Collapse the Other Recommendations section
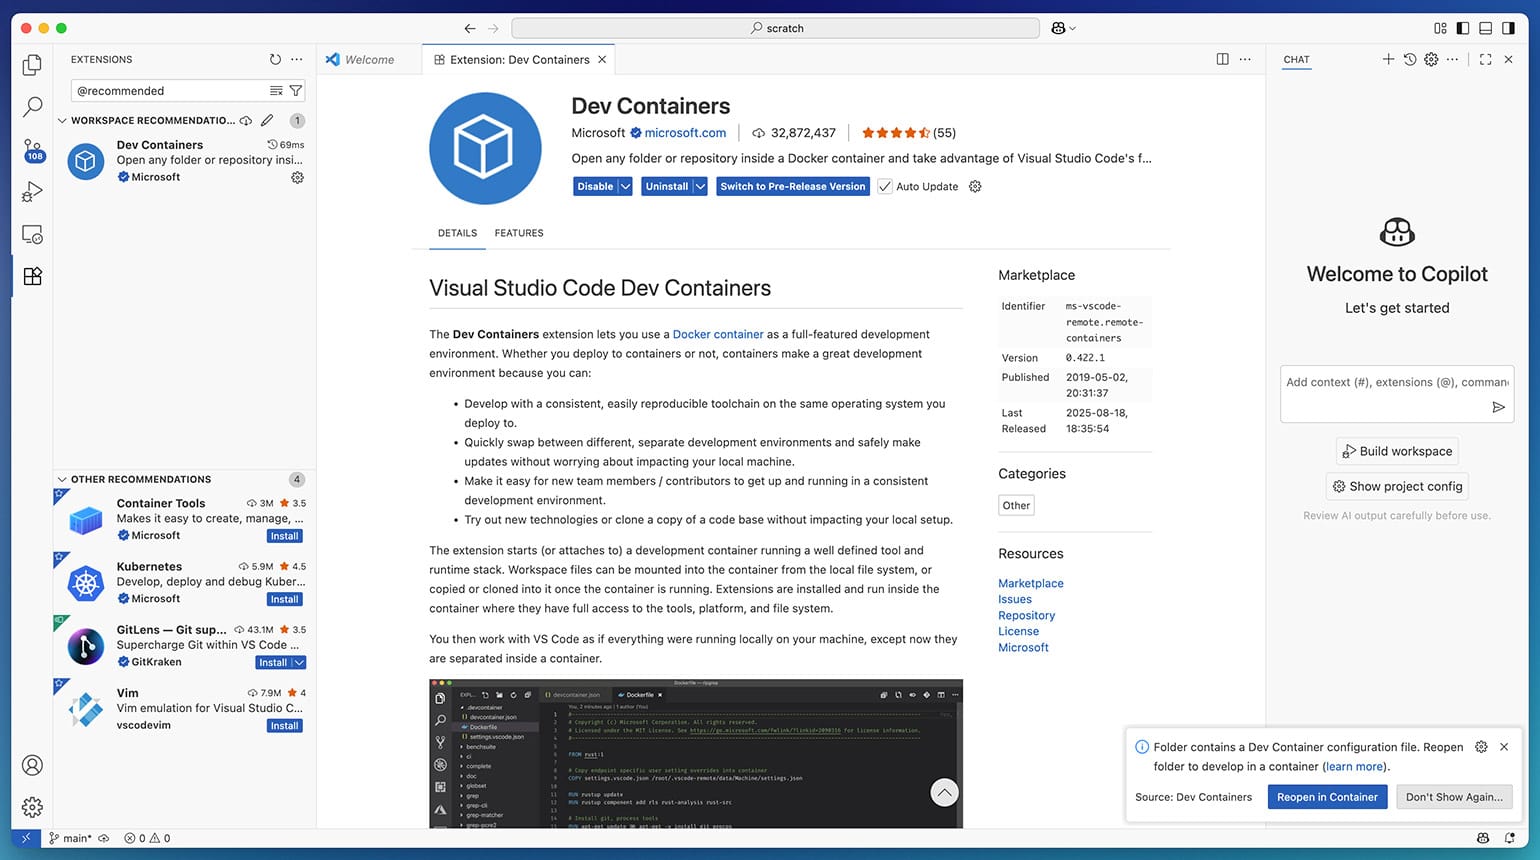 click(62, 480)
